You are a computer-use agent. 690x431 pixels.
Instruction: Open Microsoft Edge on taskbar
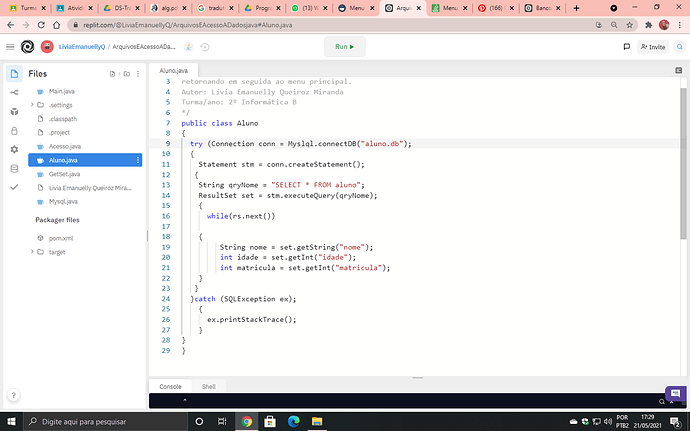(294, 421)
